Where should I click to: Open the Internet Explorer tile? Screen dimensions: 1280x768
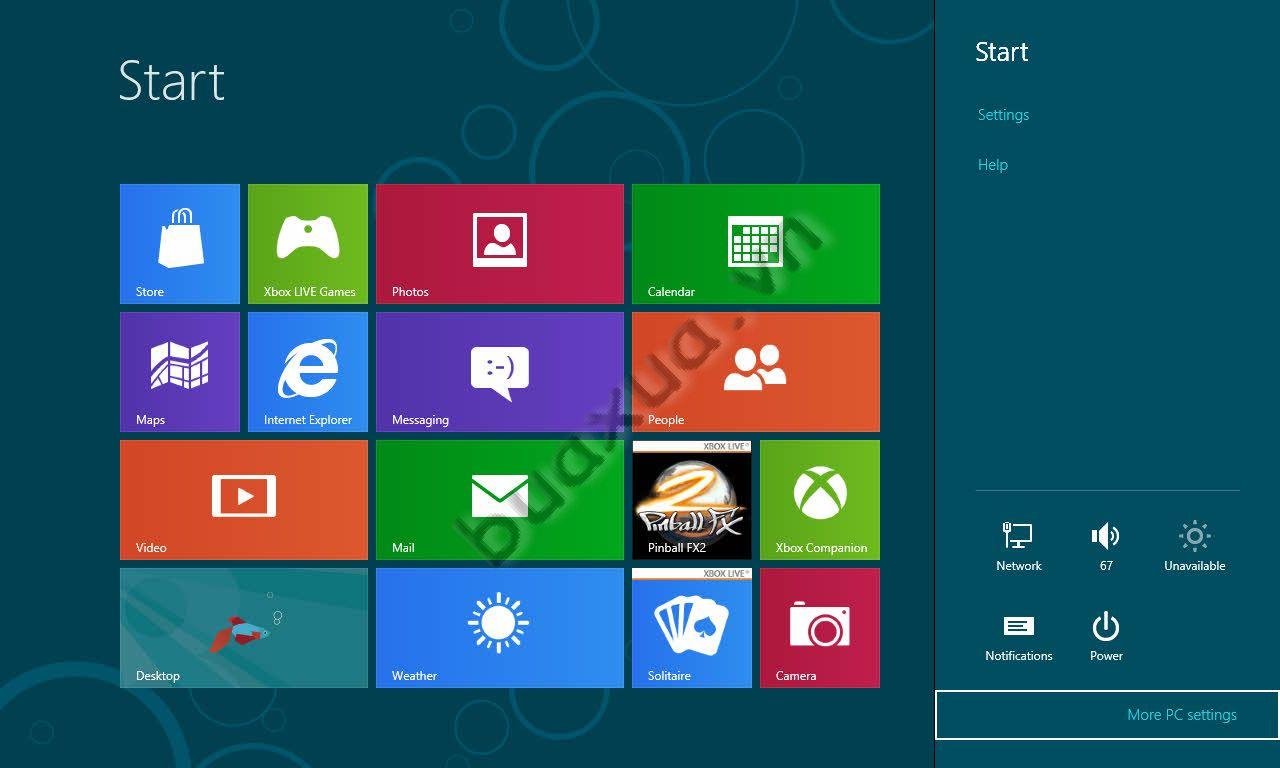click(x=308, y=372)
